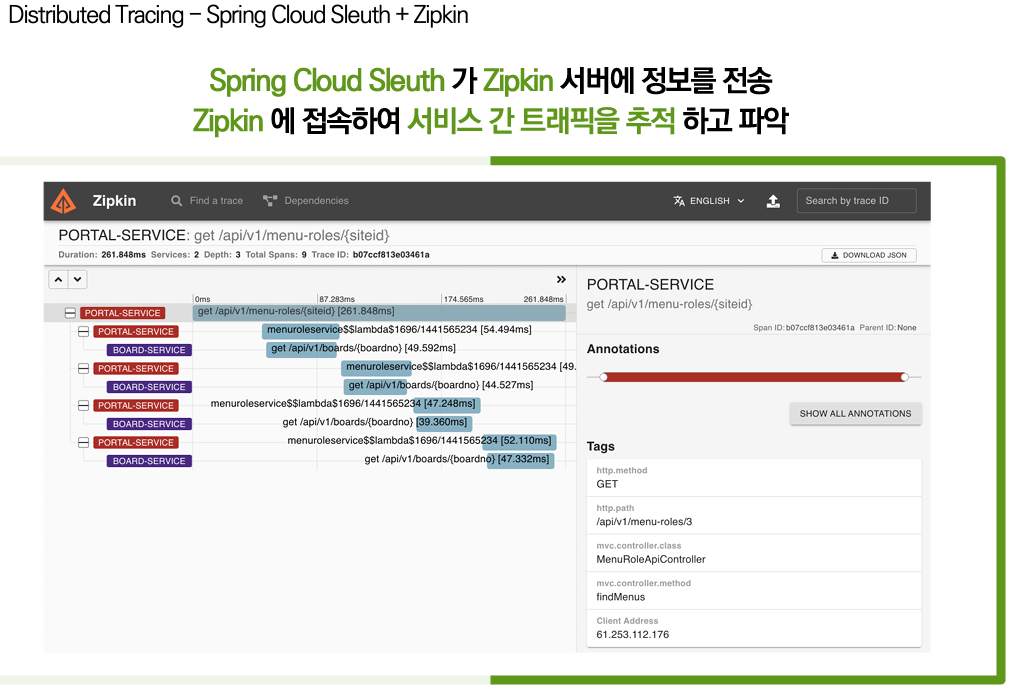Collapse the PORTAL-SERVICE span with 52.110ms
1010x687 pixels.
pyautogui.click(x=83, y=442)
